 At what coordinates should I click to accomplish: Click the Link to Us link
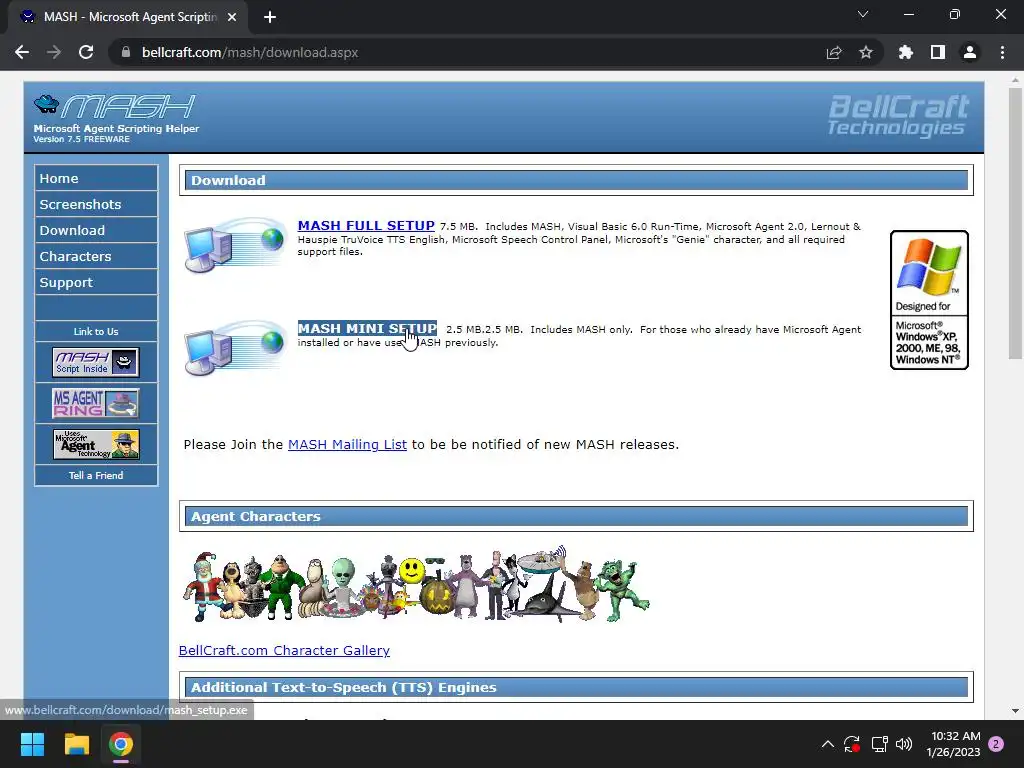point(96,331)
